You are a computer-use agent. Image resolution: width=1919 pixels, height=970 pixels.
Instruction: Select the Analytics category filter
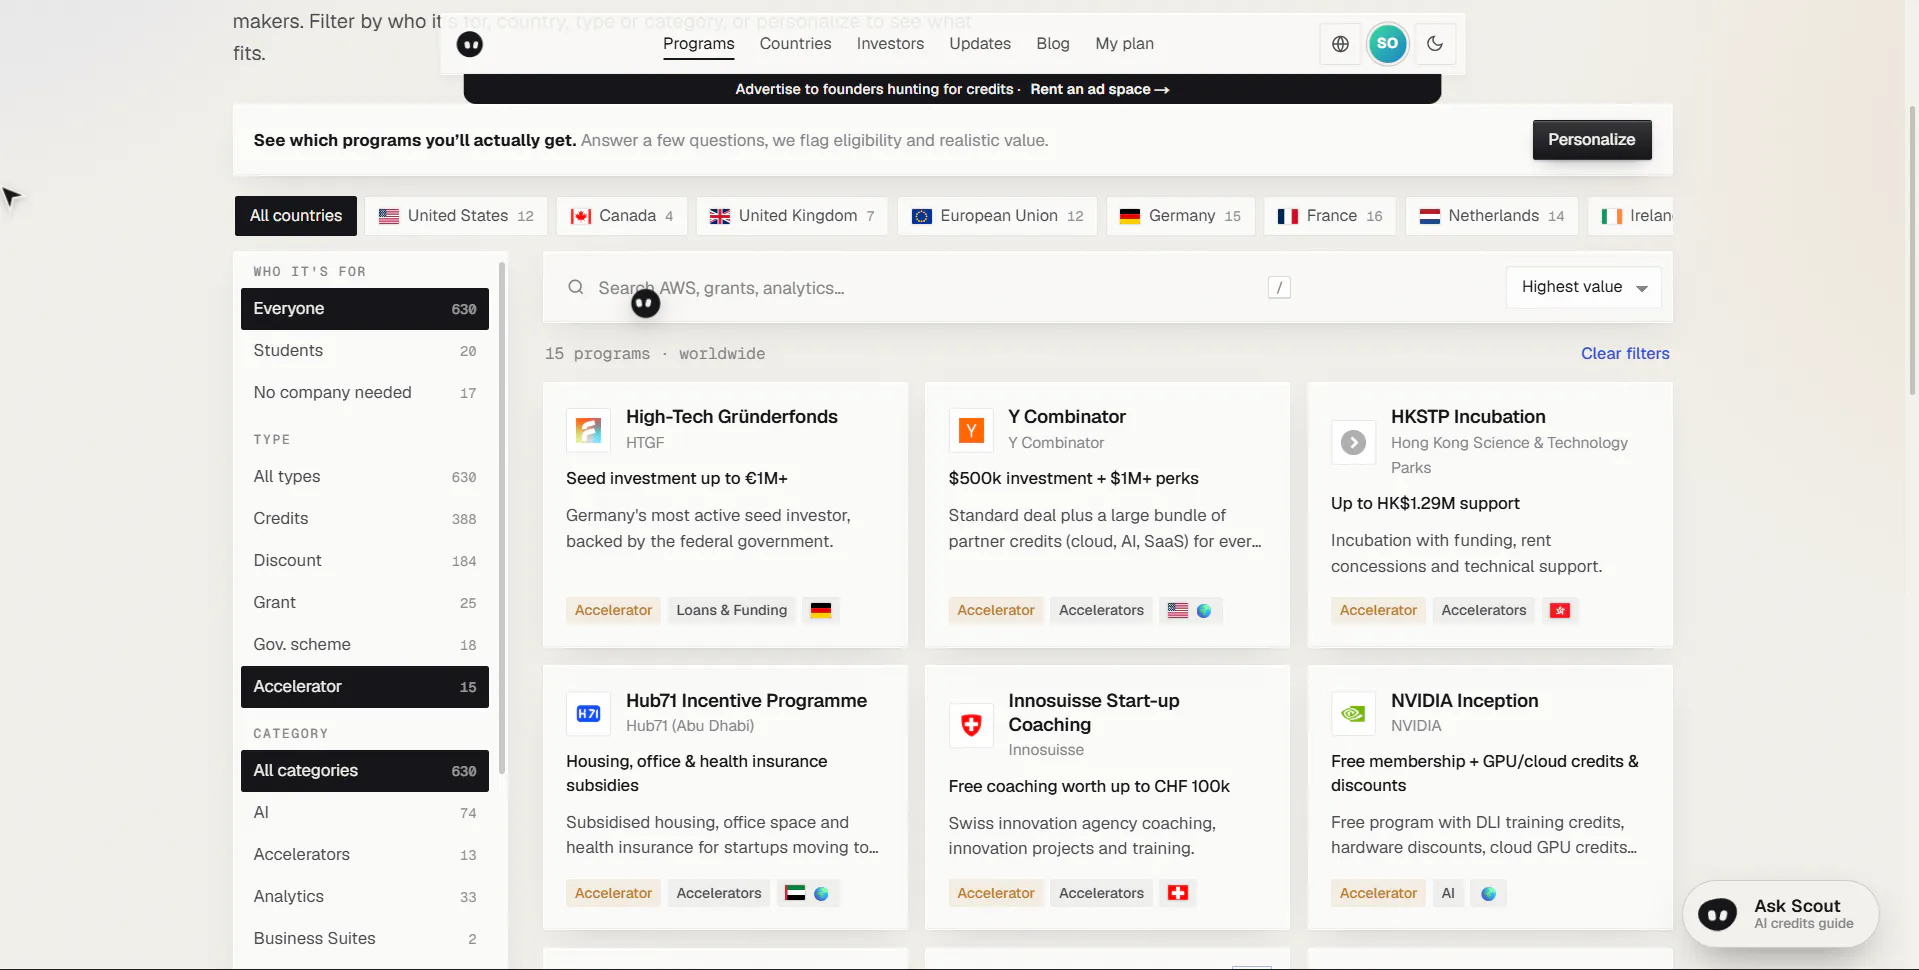pos(365,897)
